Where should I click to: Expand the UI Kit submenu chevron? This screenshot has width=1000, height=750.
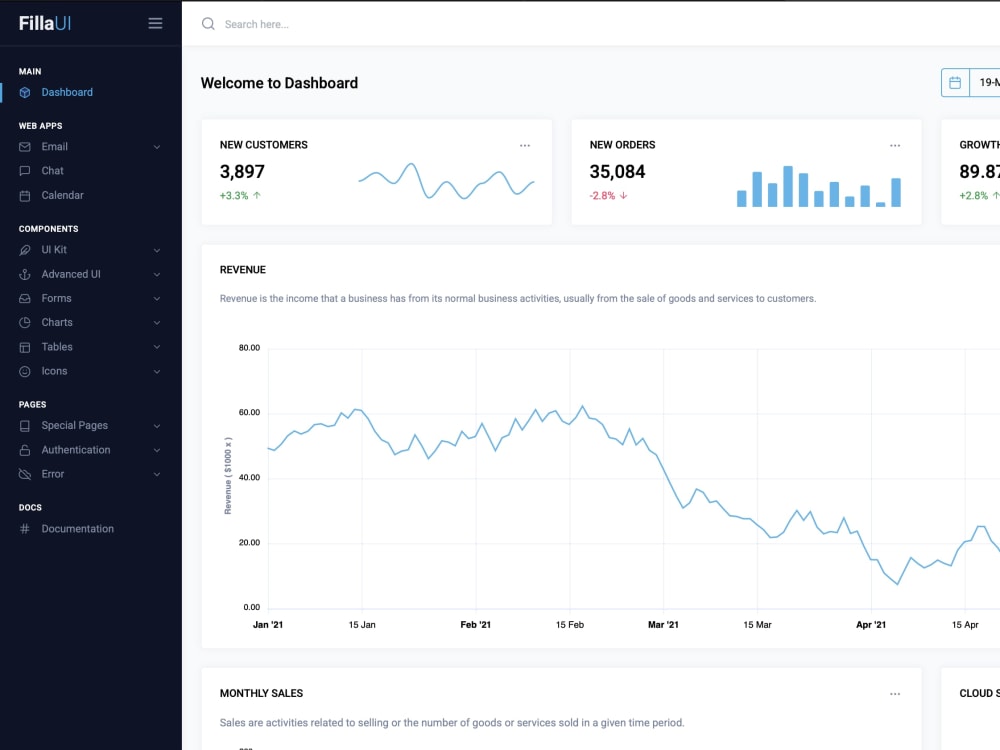tap(157, 251)
